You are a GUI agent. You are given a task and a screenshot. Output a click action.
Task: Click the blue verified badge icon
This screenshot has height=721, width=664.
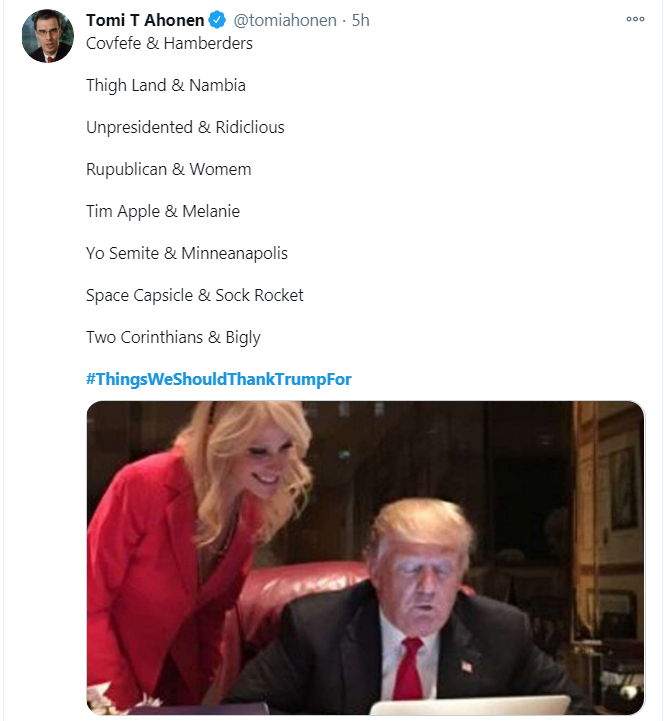217,20
